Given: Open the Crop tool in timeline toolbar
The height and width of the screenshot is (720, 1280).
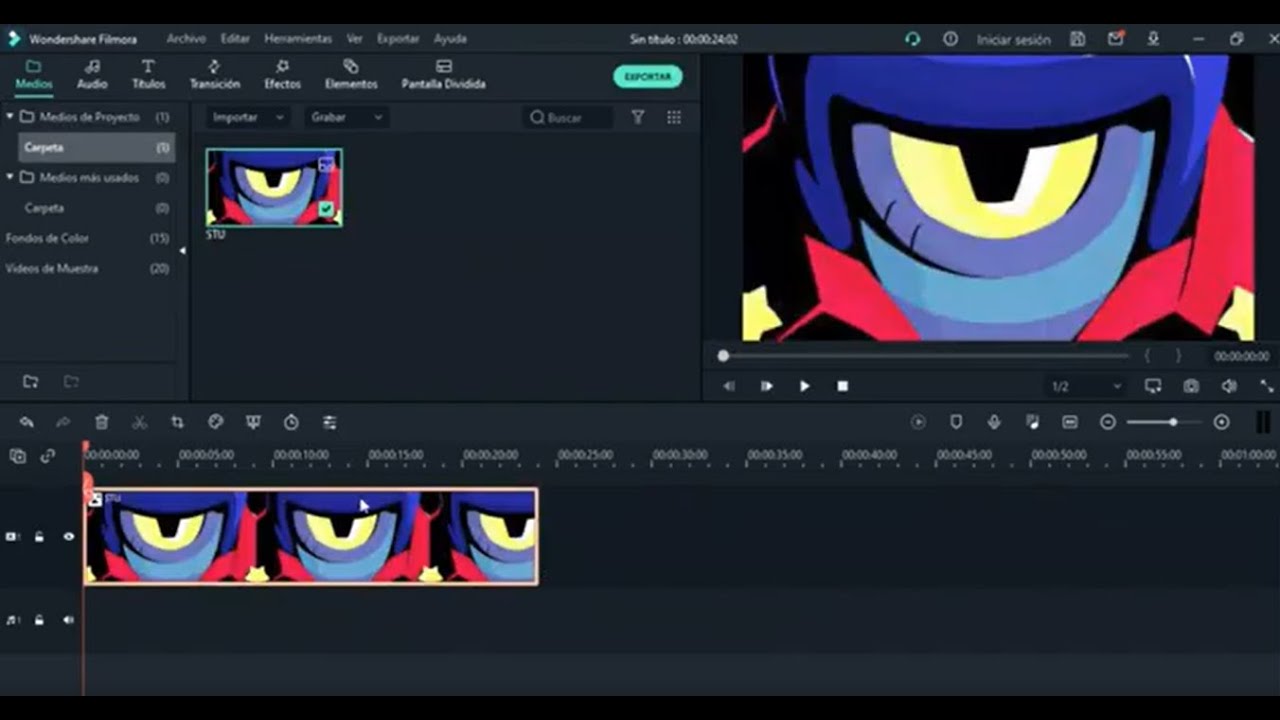Looking at the screenshot, I should click(x=177, y=423).
